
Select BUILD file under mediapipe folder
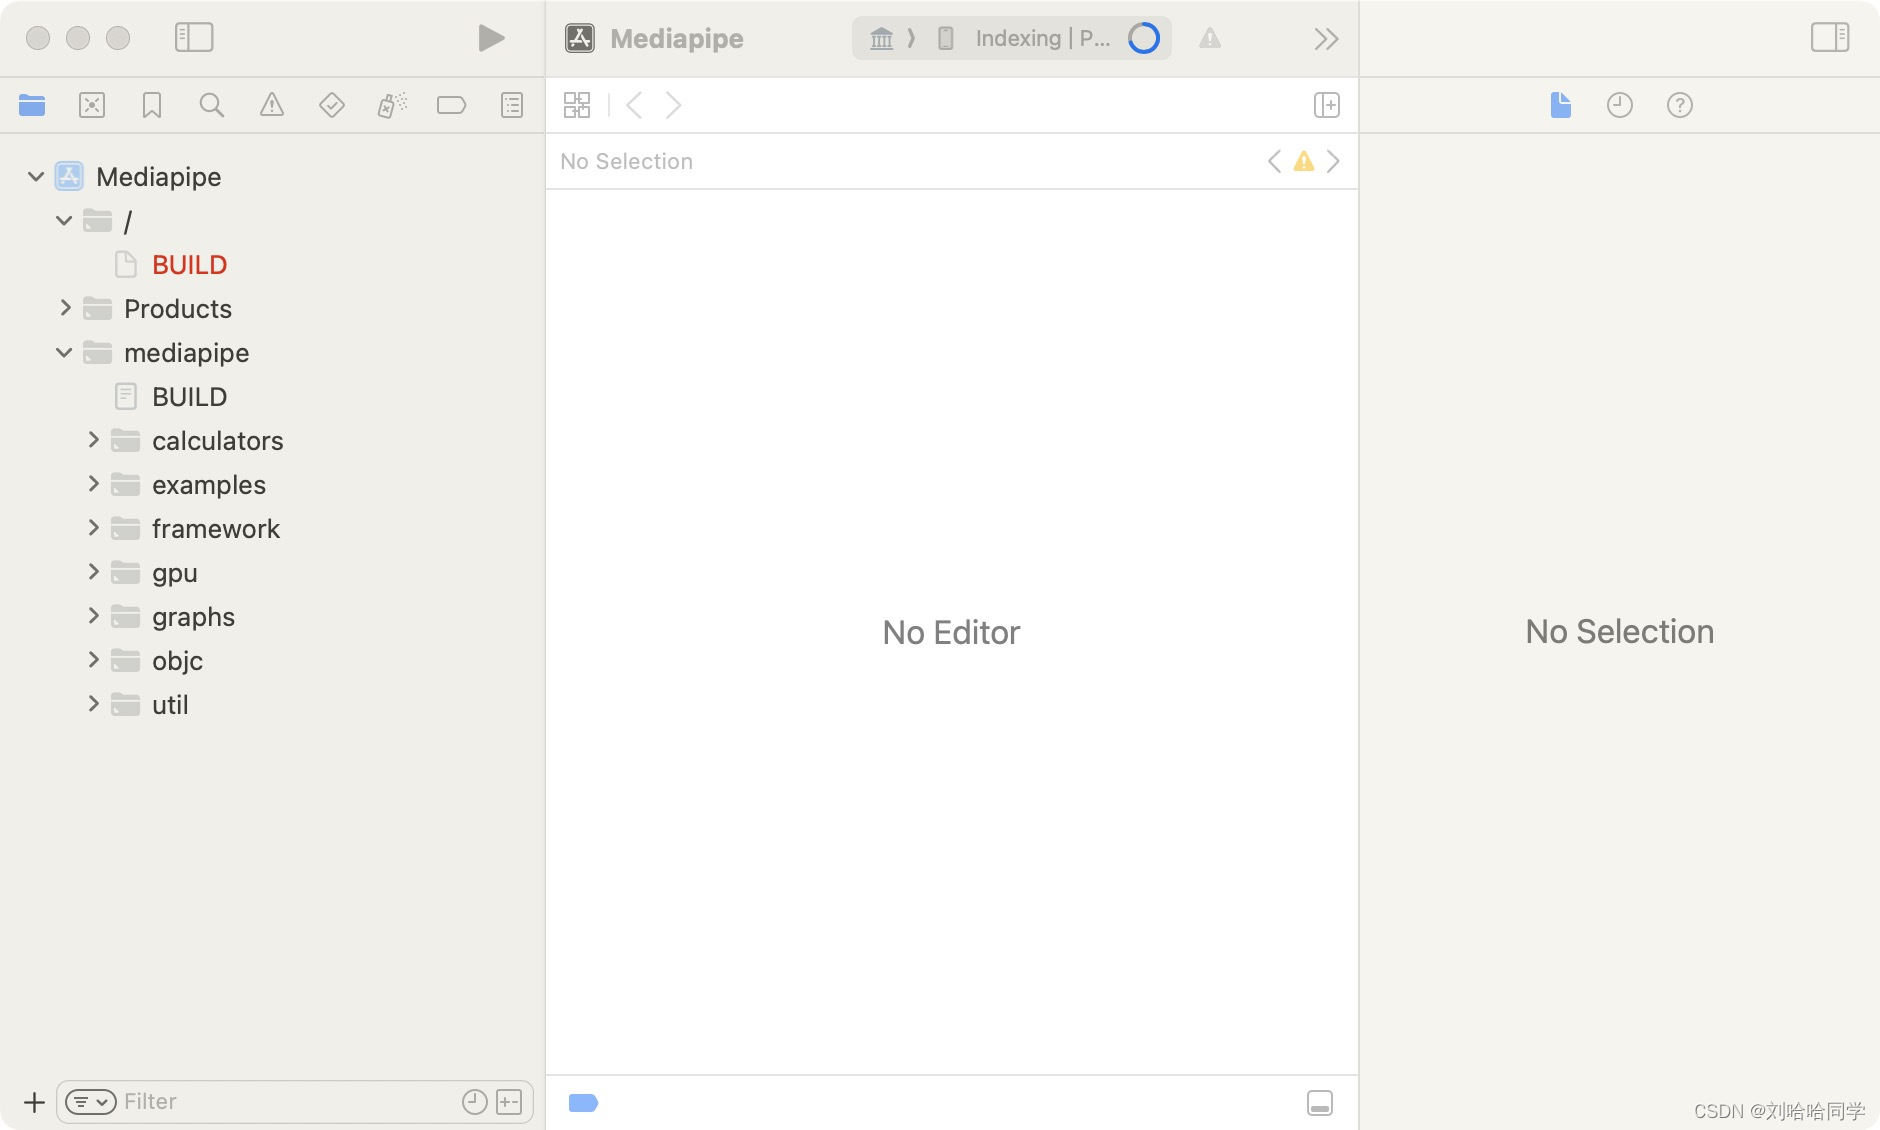[x=190, y=397]
